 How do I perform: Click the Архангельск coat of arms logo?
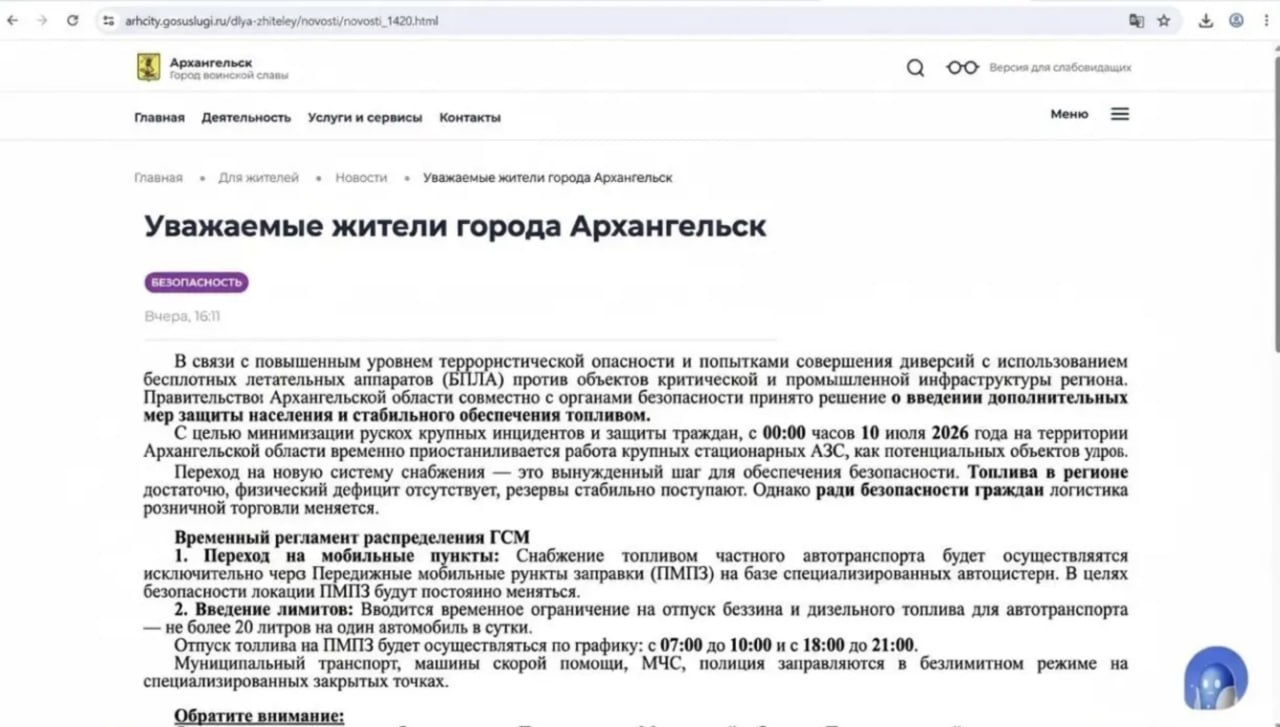[148, 68]
